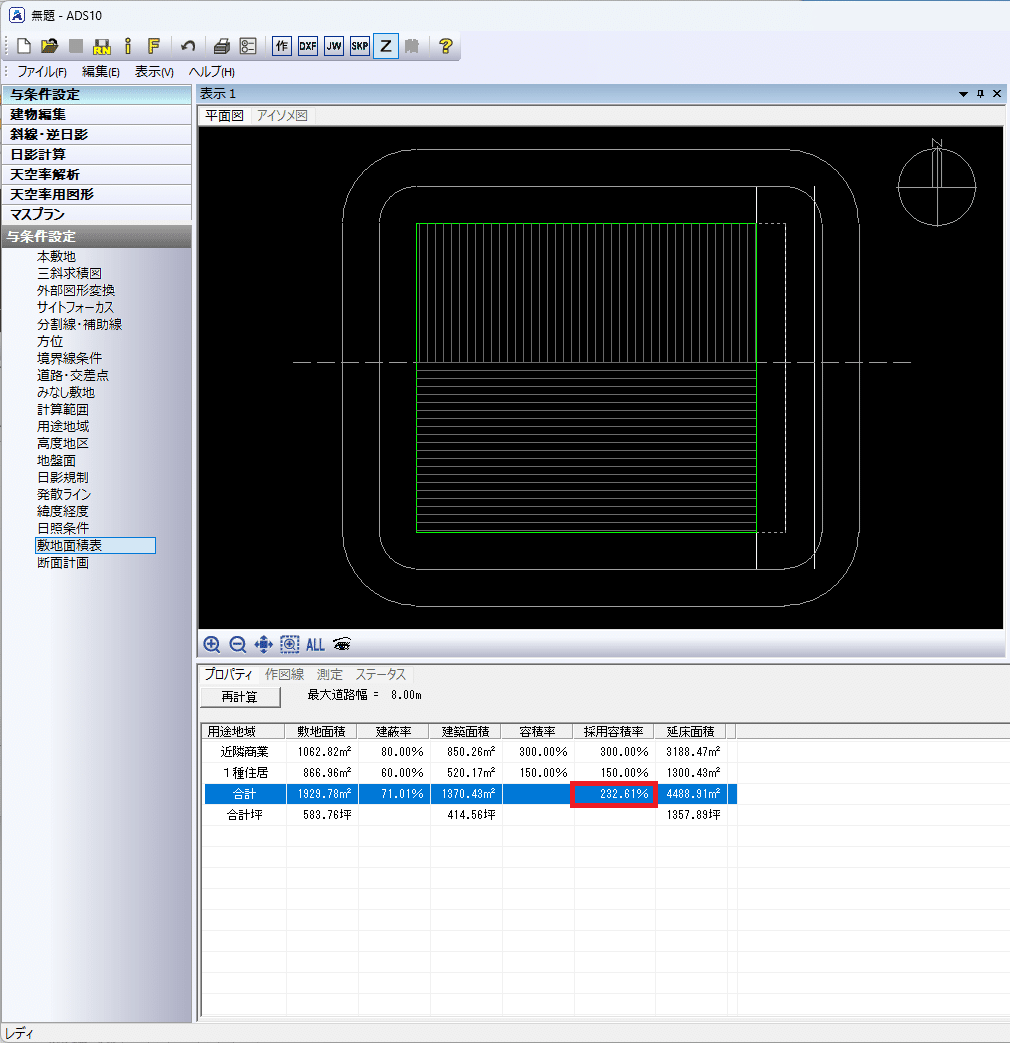Open the options list settings icon

pyautogui.click(x=248, y=46)
